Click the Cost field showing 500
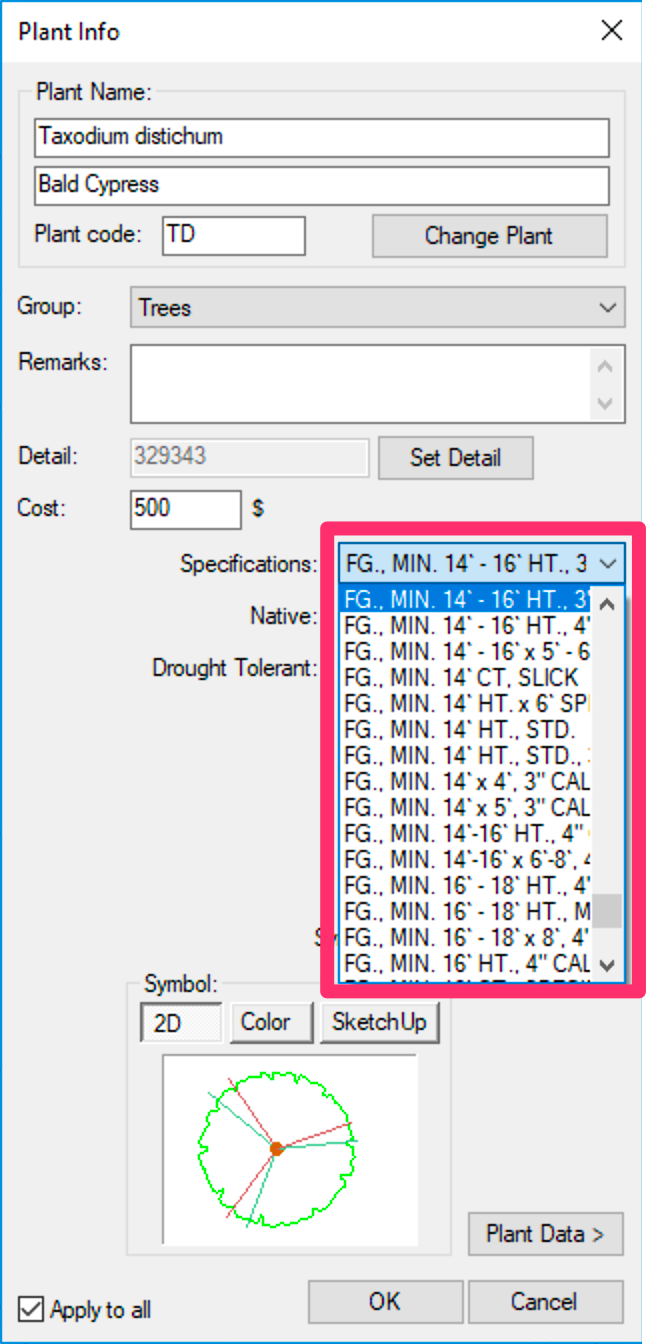Screen dimensions: 646x1344 point(186,508)
